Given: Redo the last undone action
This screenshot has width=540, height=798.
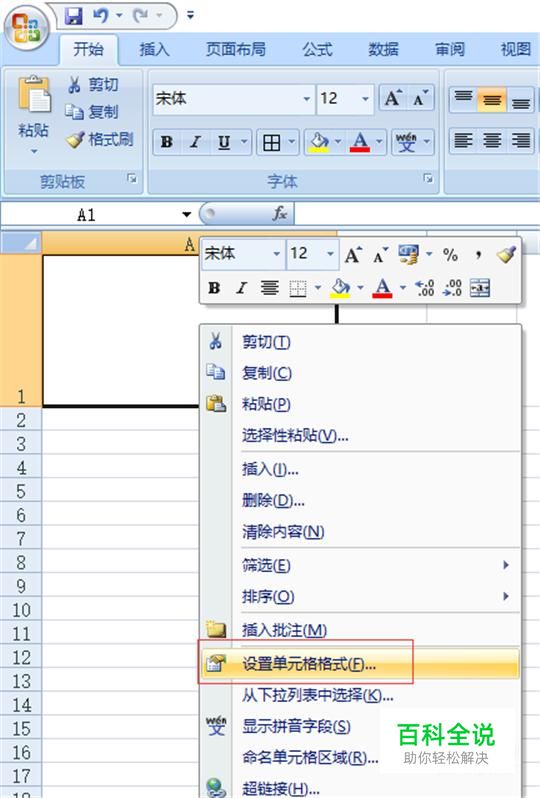Looking at the screenshot, I should tap(141, 16).
